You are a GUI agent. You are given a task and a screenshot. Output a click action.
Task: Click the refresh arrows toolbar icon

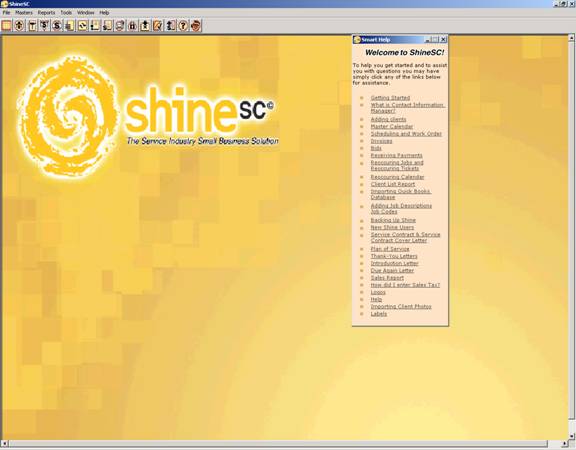click(x=83, y=26)
